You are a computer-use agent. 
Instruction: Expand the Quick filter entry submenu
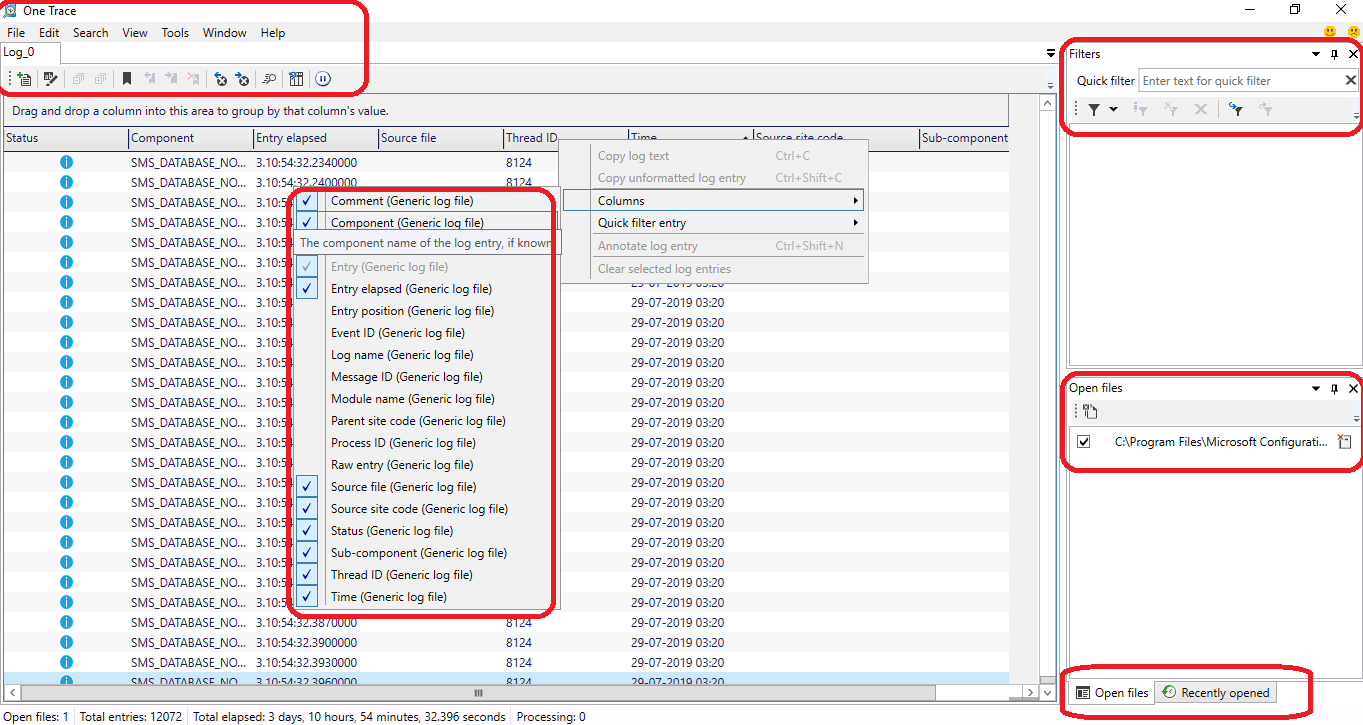713,223
